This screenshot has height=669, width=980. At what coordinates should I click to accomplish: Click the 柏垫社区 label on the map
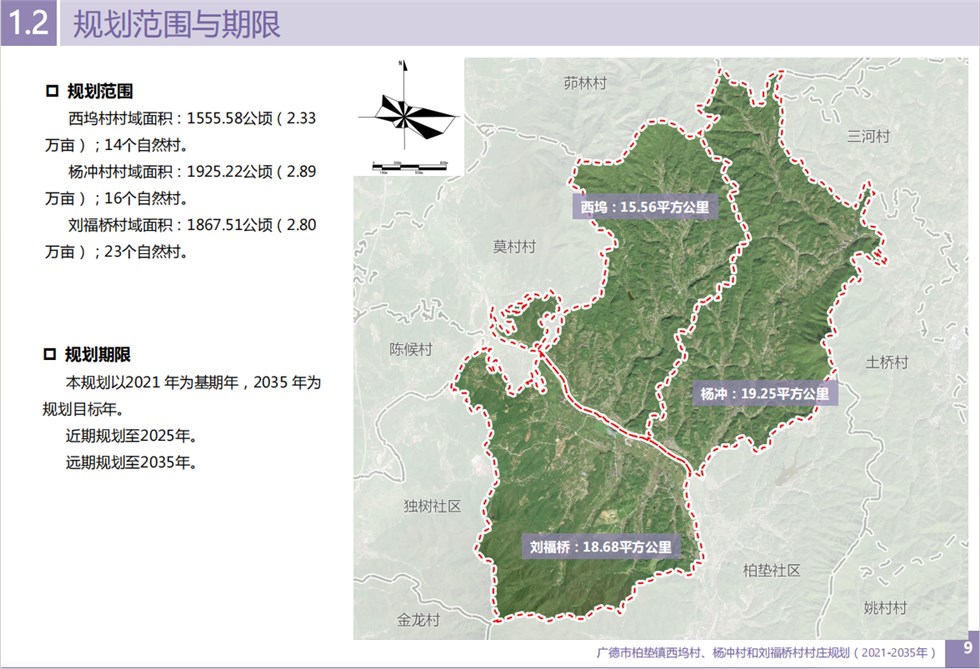[x=772, y=570]
